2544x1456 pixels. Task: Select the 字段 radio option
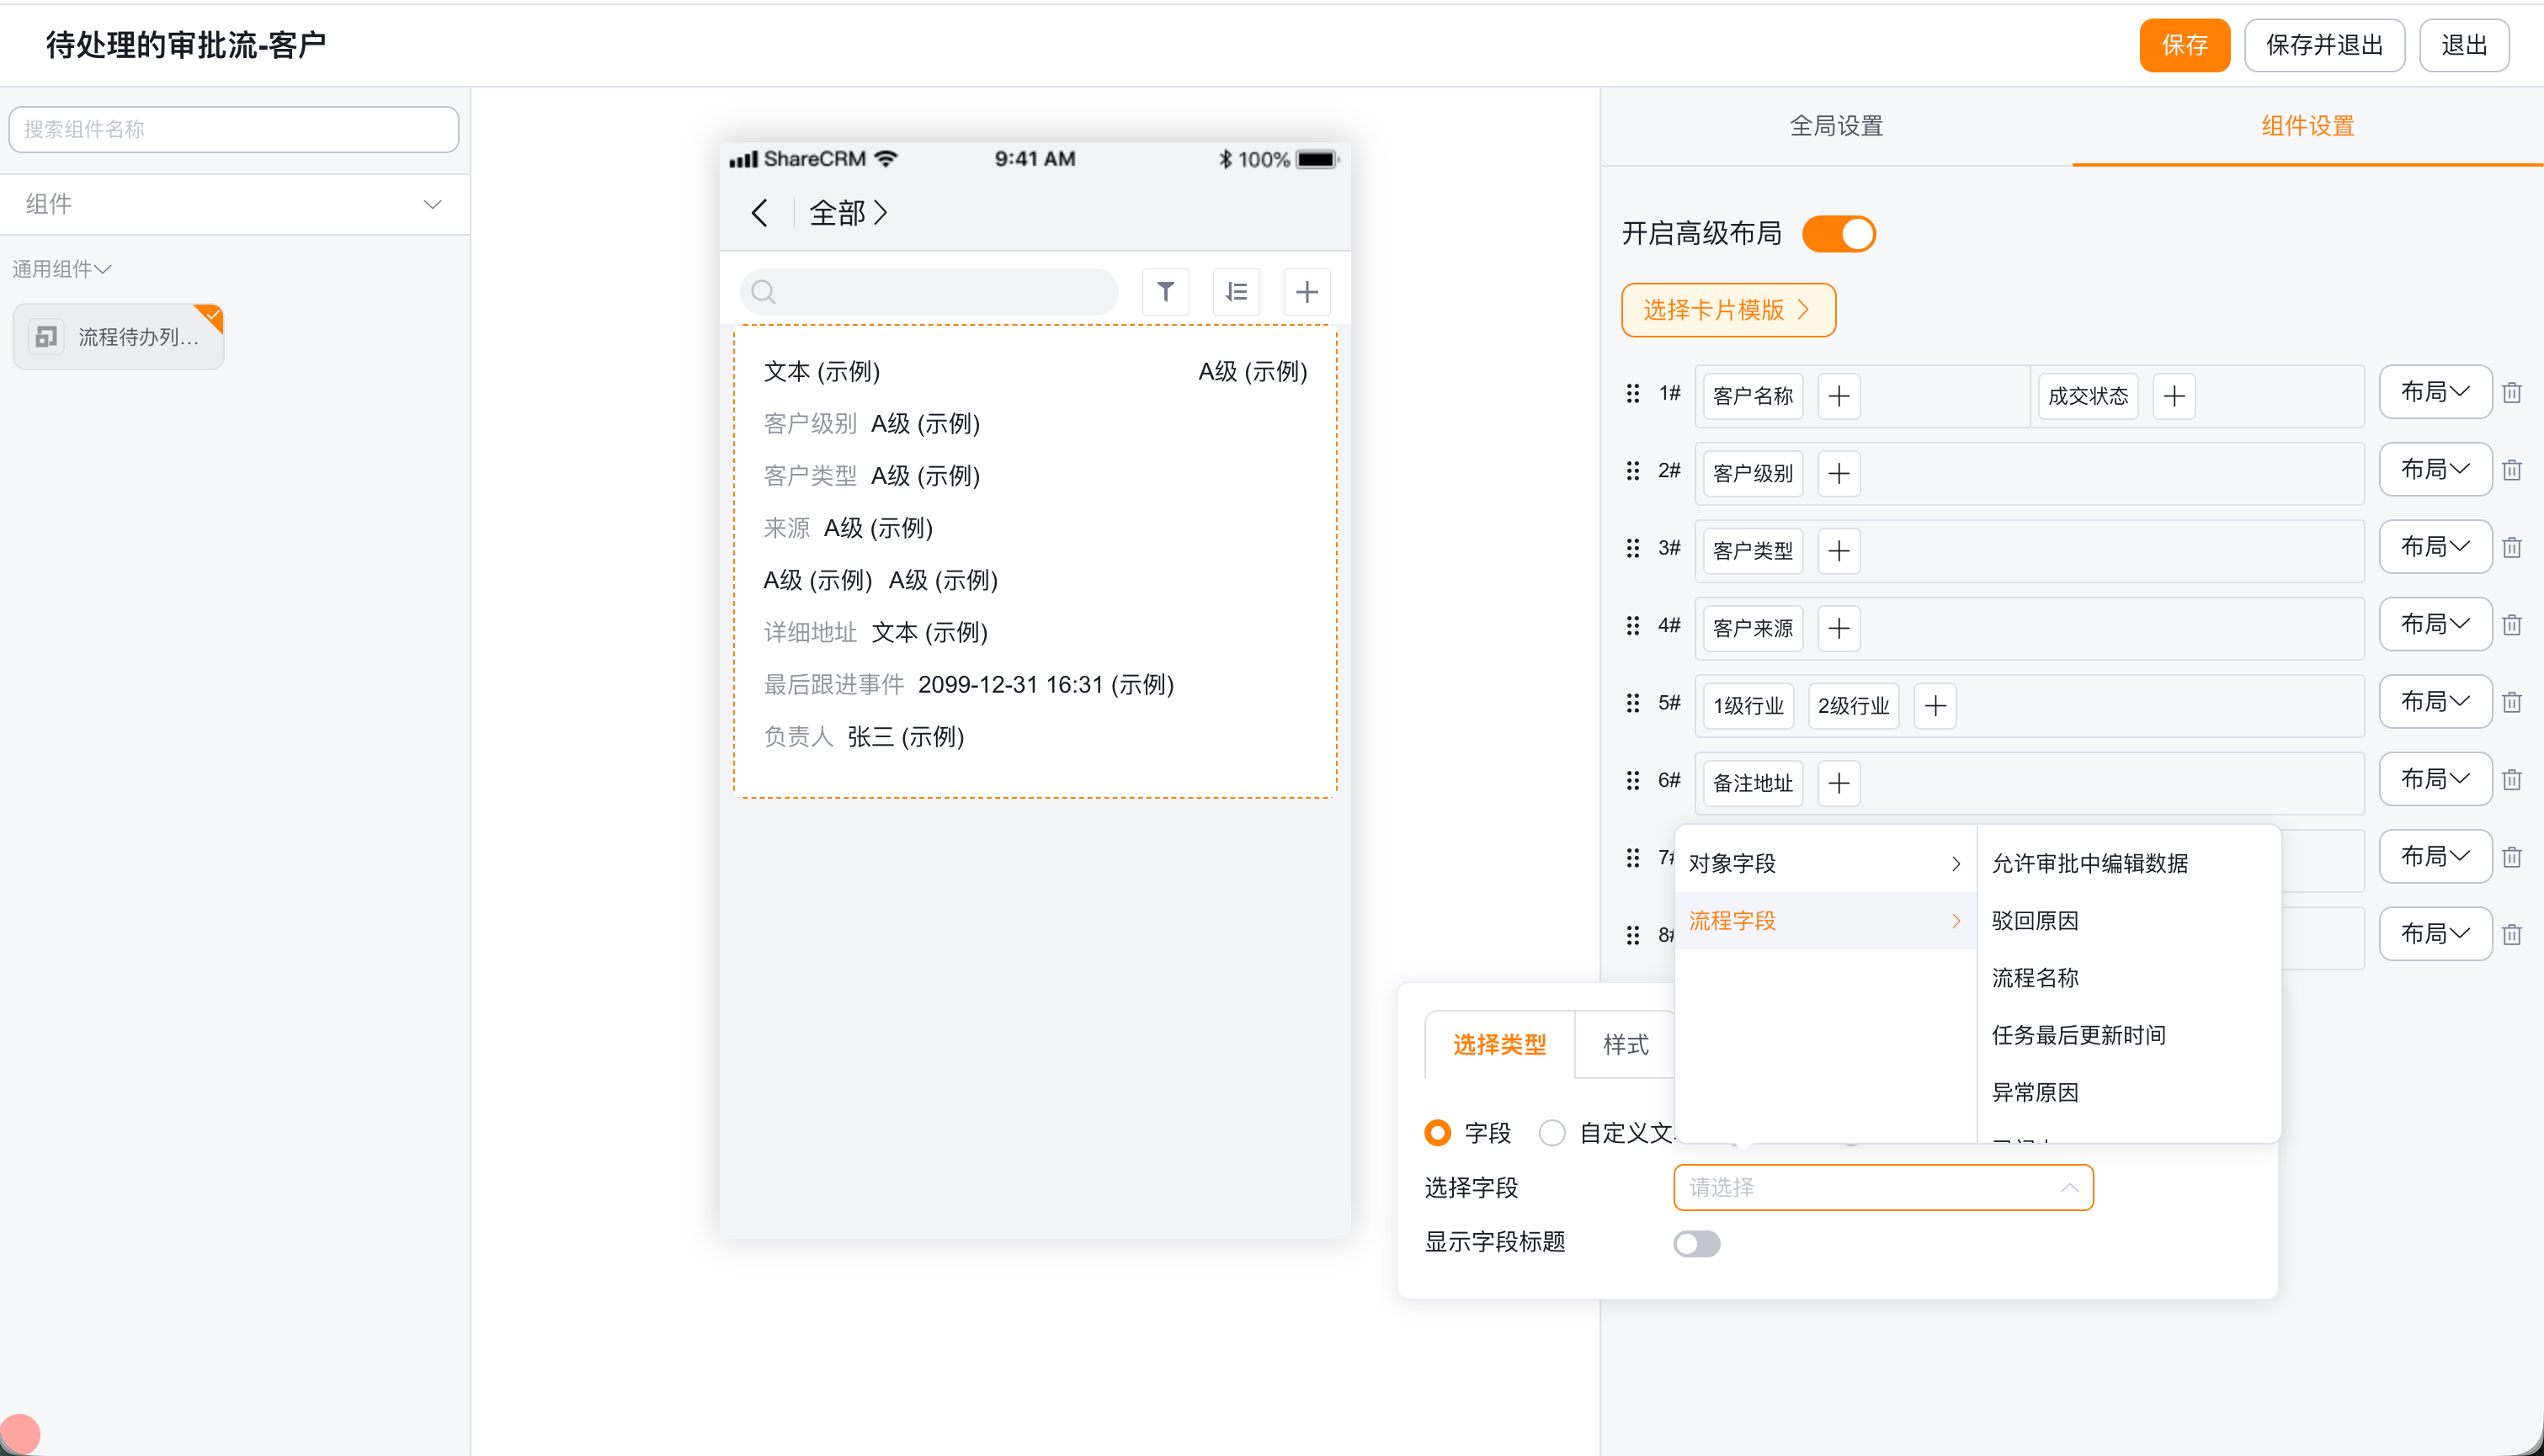coord(1438,1133)
